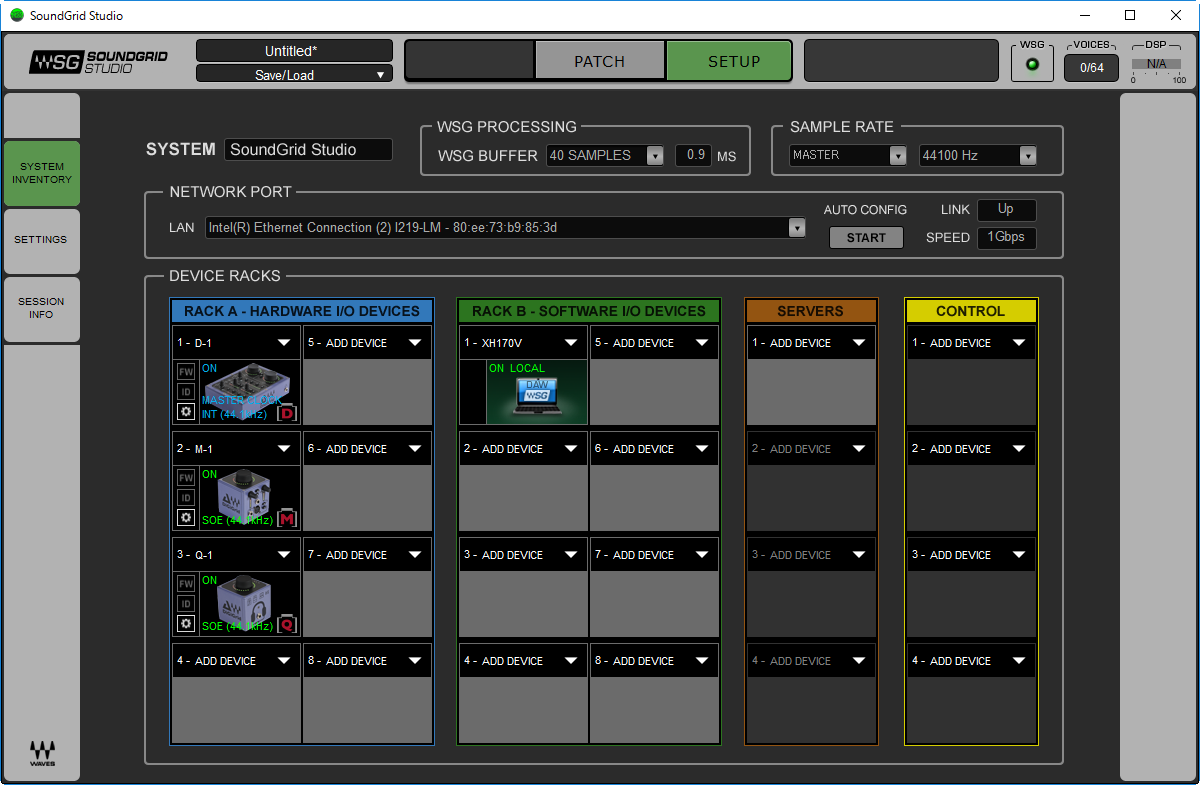Switch to the PATCH tab
Screen dimensions: 1200x785
click(600, 61)
